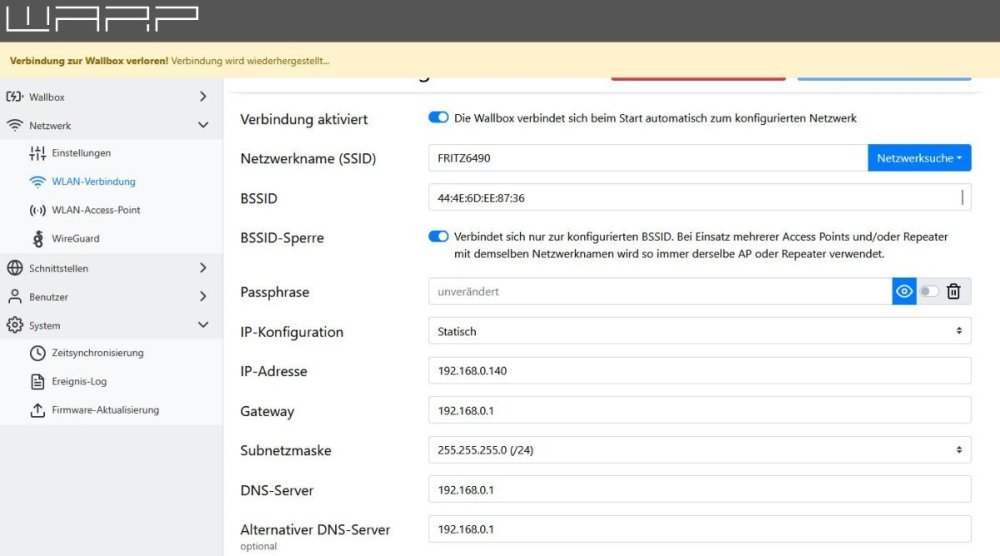This screenshot has height=556, width=1000.
Task: Show passphrase with the eye icon
Action: click(x=904, y=291)
